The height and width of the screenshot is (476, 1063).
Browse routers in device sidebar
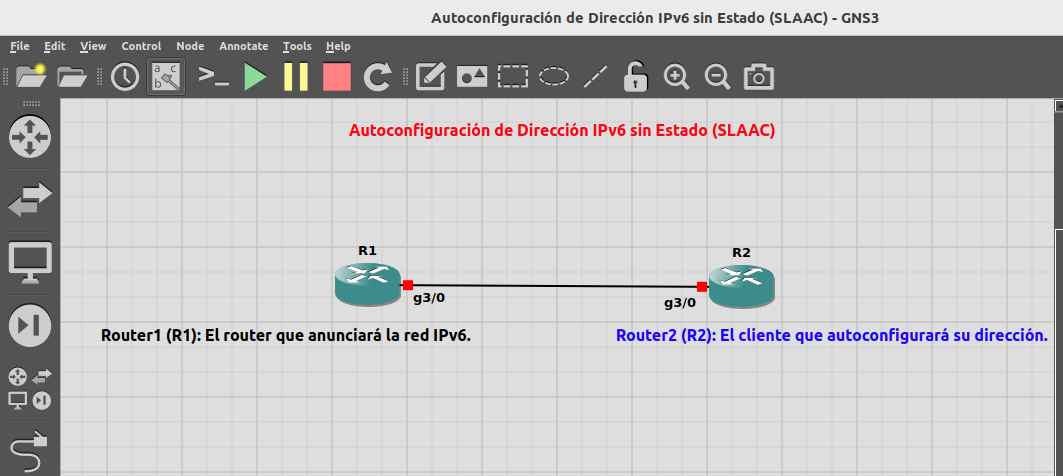tap(29, 135)
